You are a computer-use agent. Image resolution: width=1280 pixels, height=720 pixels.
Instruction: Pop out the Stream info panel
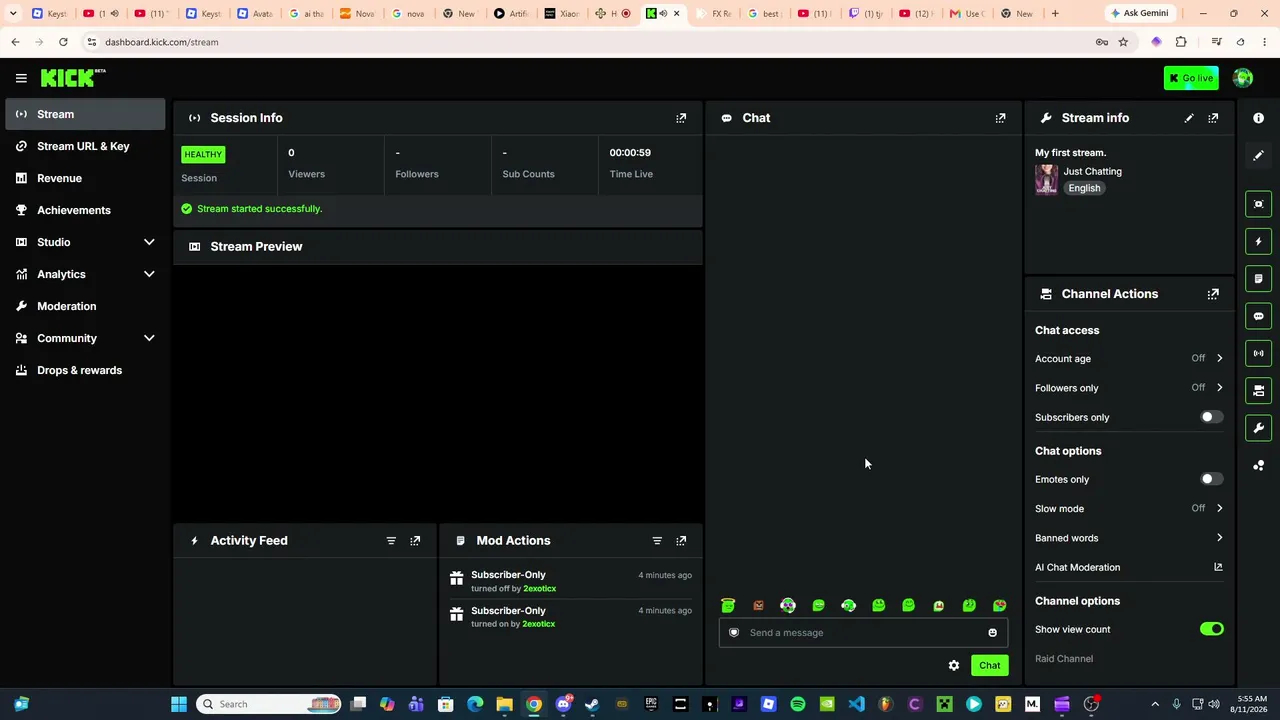(x=1213, y=118)
